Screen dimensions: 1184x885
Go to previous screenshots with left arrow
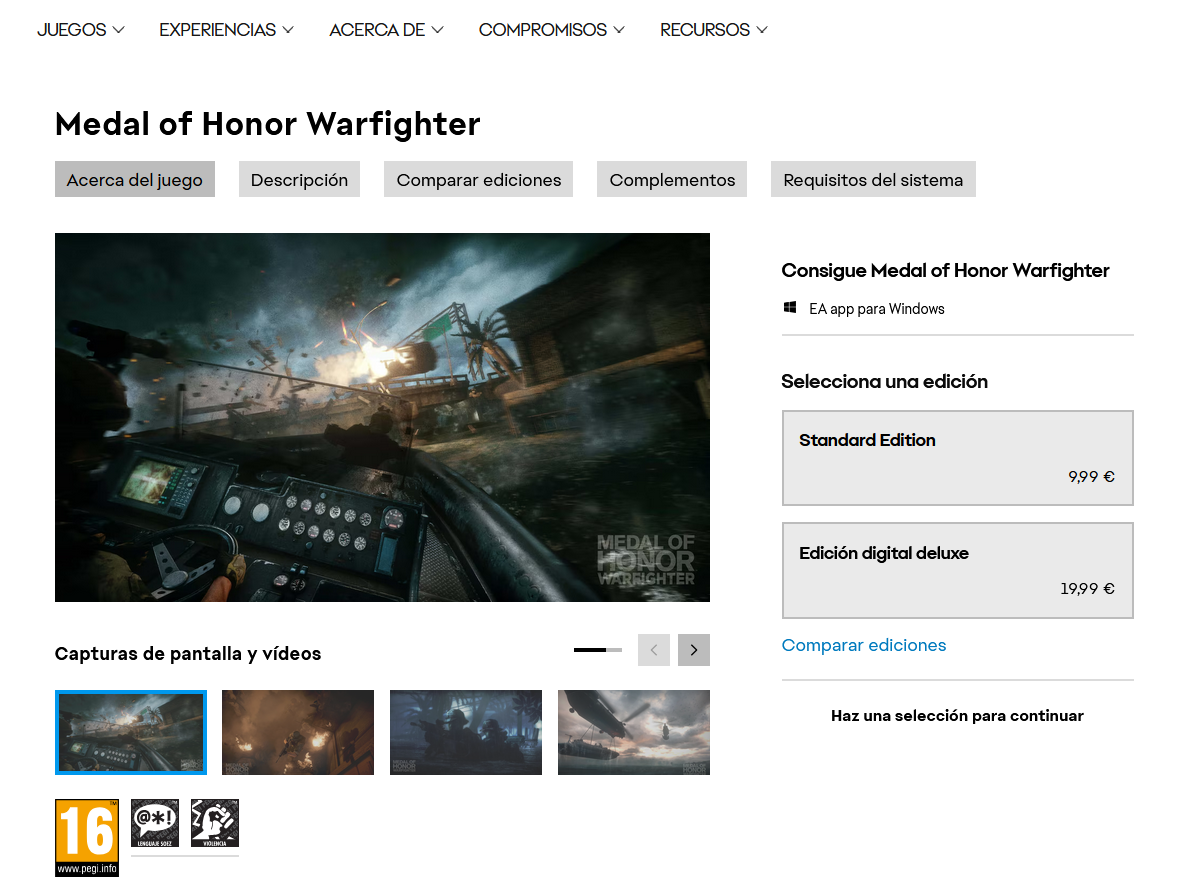point(654,650)
